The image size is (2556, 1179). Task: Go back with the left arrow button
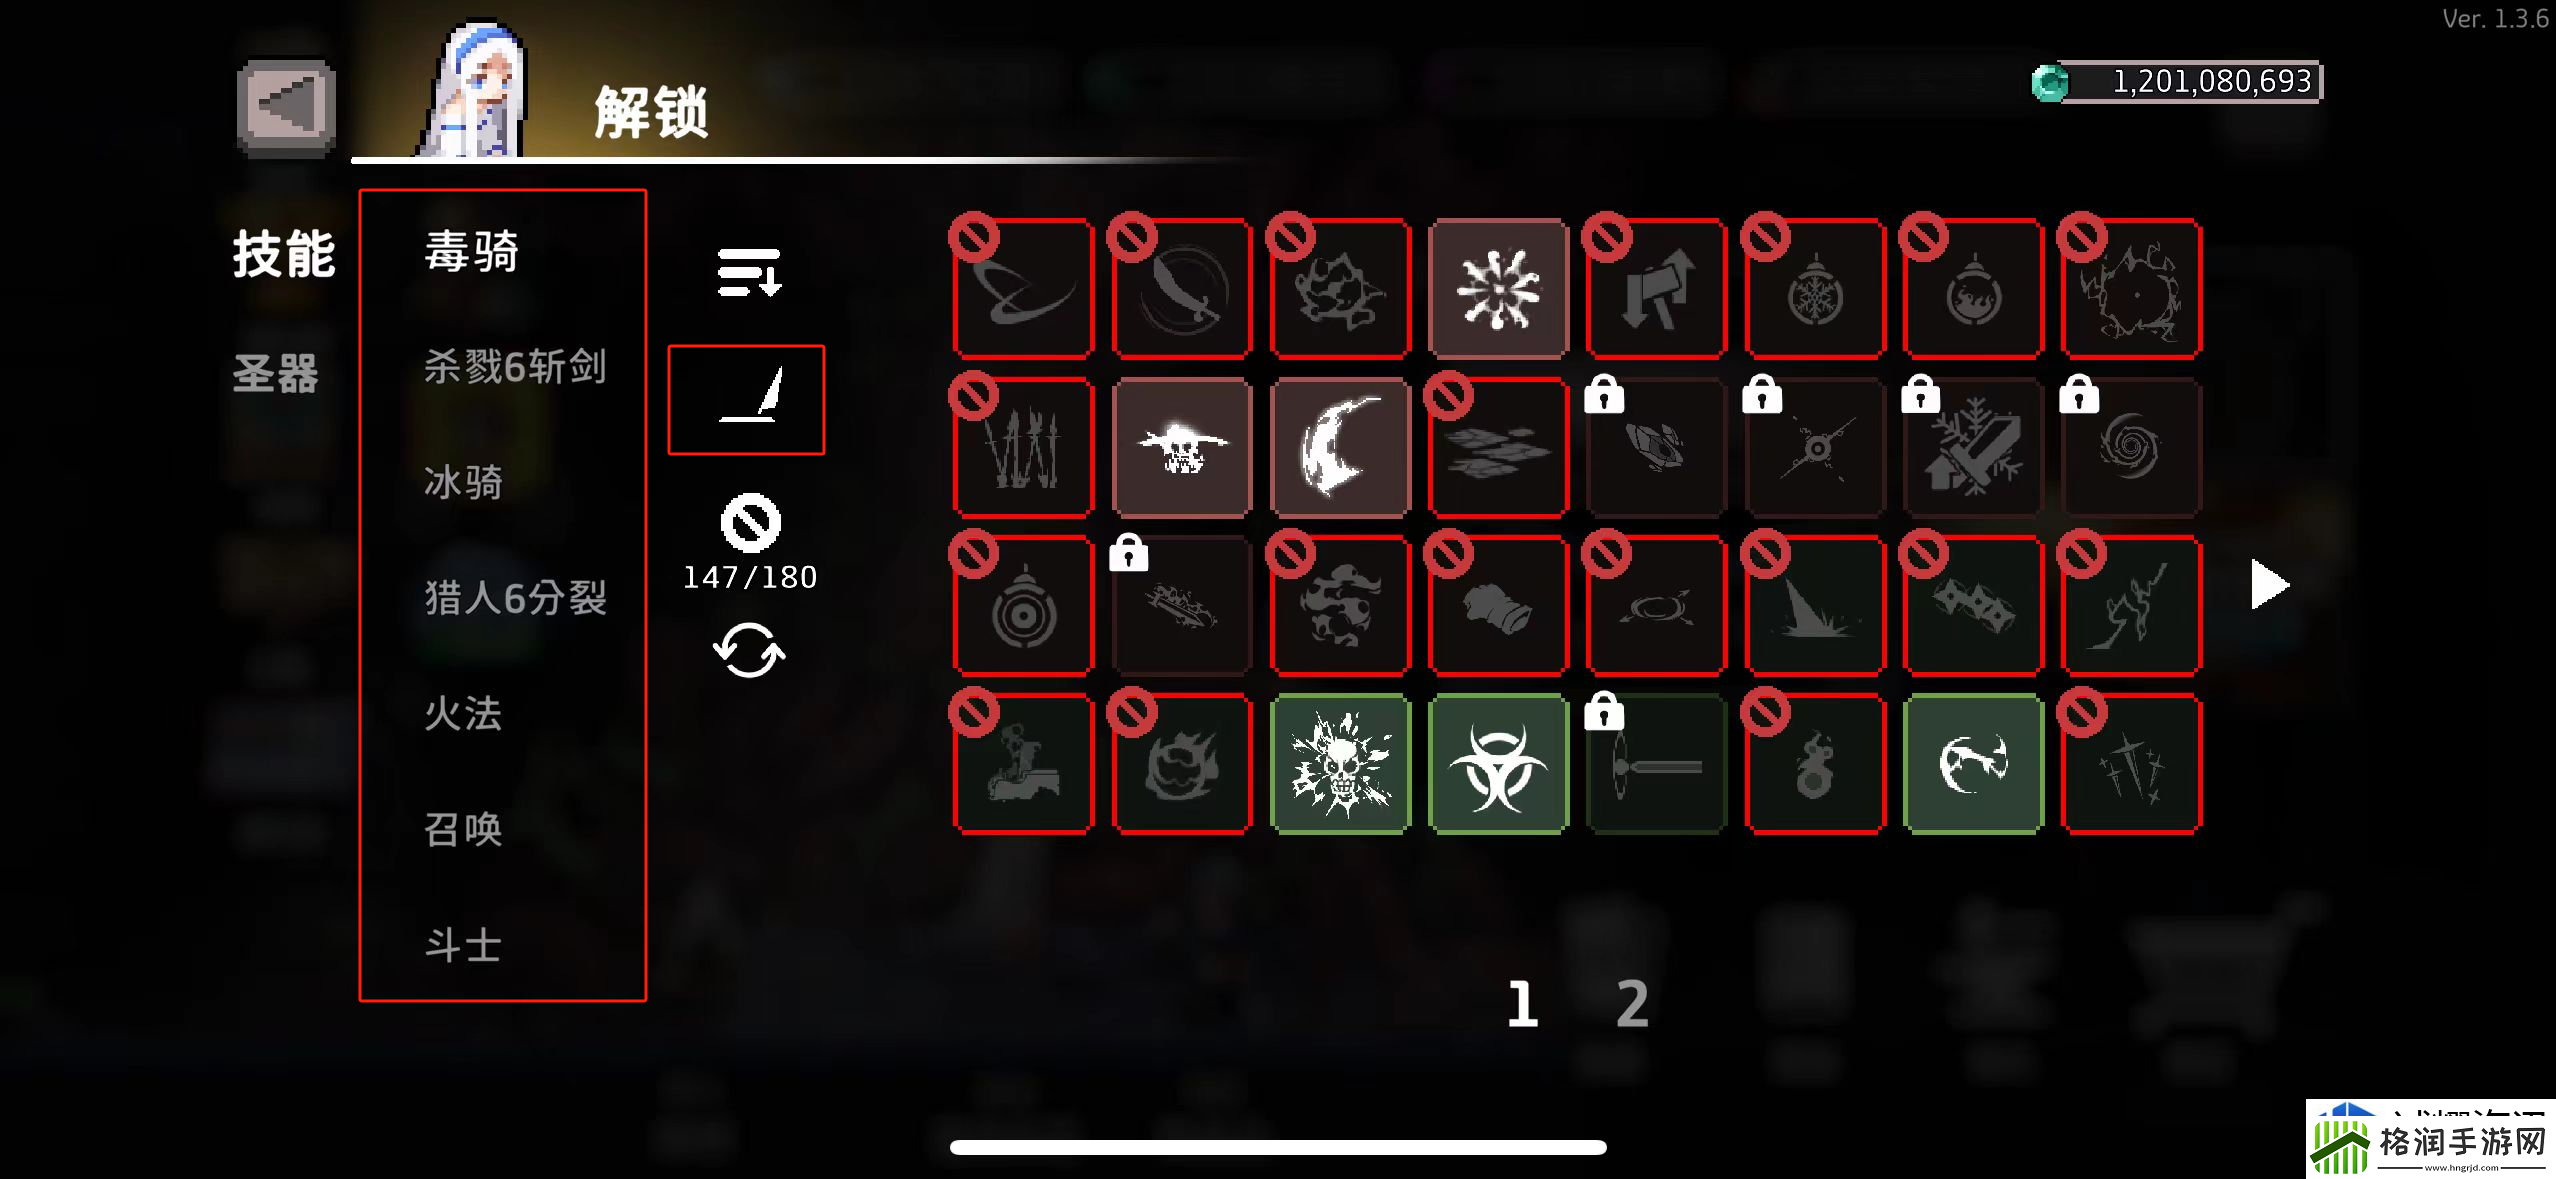point(287,106)
